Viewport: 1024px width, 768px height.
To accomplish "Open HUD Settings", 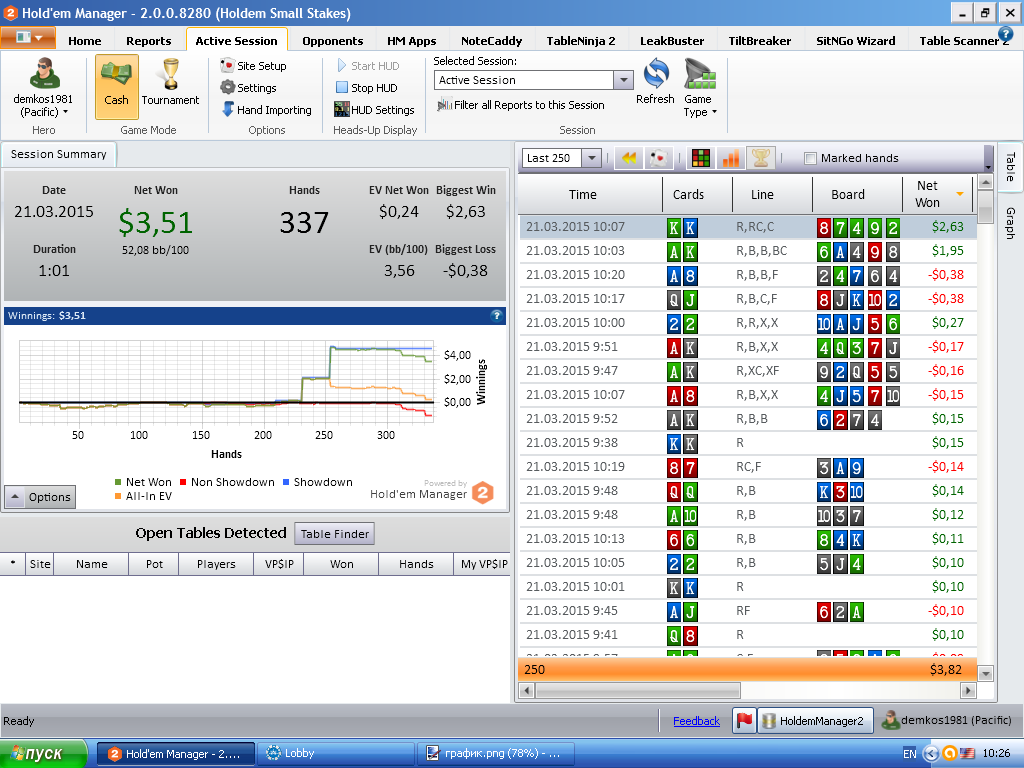I will point(374,110).
